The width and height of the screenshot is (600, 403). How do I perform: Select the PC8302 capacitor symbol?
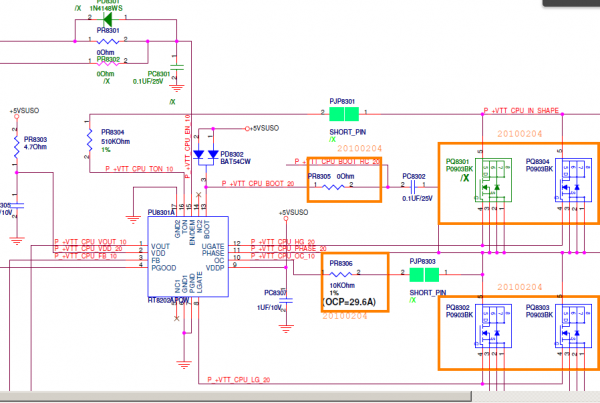point(413,187)
